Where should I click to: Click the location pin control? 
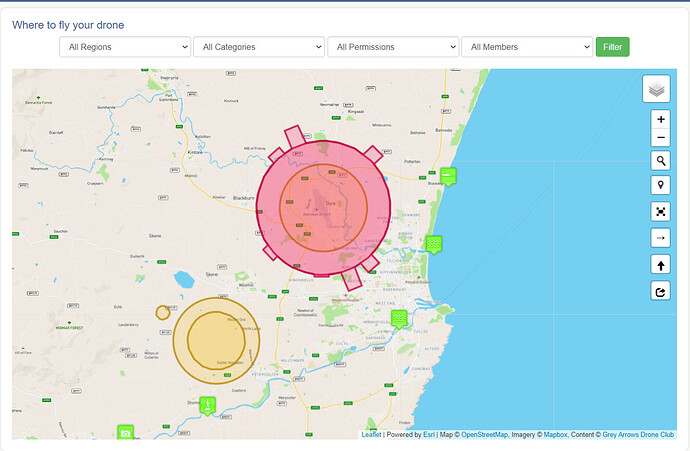(660, 185)
